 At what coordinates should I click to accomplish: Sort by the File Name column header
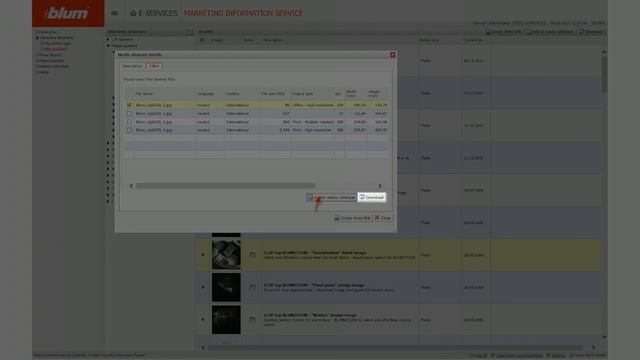(144, 94)
